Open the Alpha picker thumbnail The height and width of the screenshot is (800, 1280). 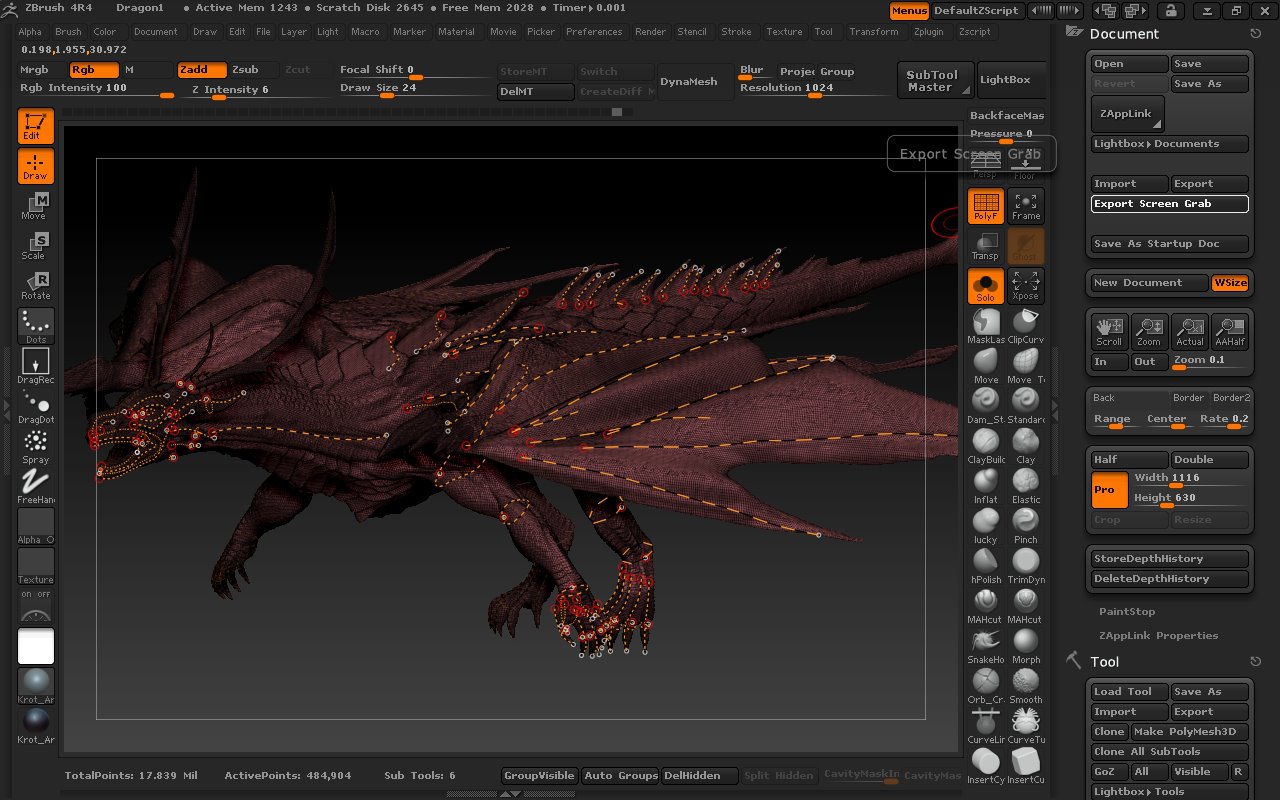point(35,525)
